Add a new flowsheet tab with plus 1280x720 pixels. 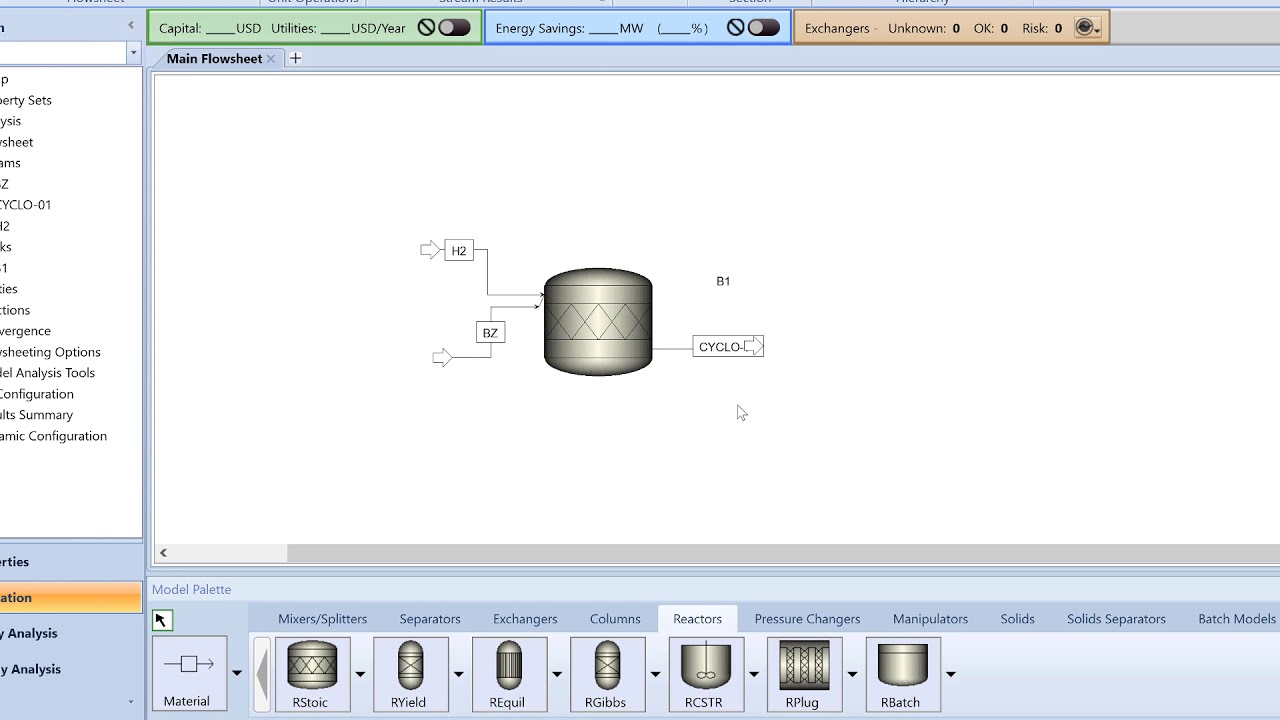[x=295, y=58]
